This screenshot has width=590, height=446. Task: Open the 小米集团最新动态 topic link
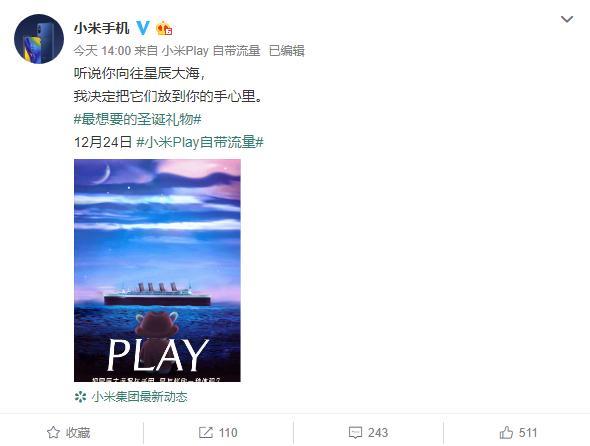coord(139,397)
